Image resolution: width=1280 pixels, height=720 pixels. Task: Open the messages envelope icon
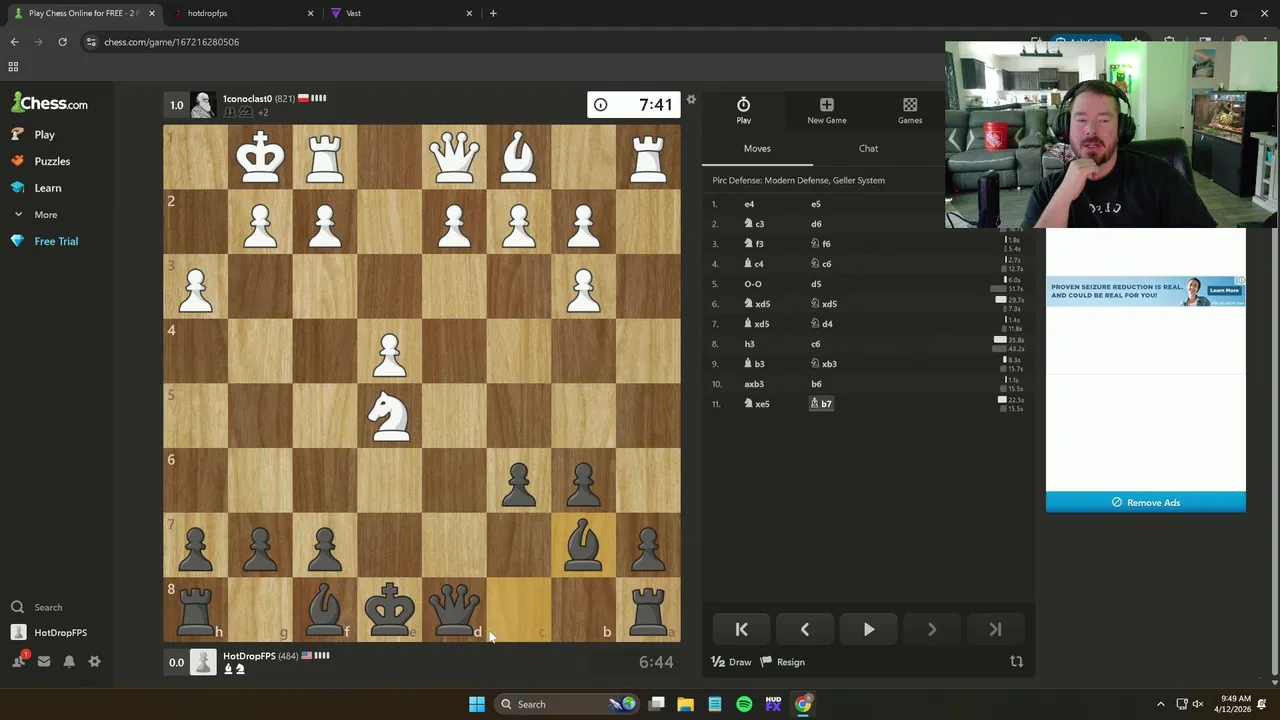(x=44, y=661)
